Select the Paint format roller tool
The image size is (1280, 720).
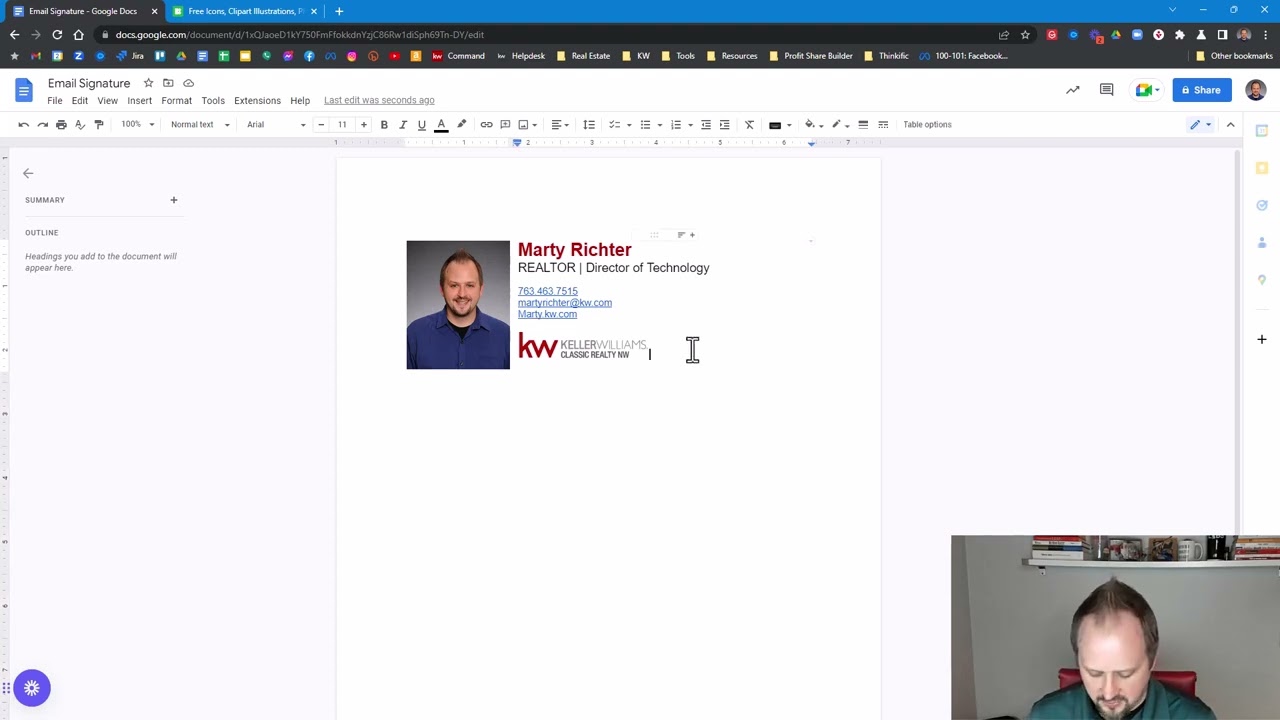click(98, 124)
